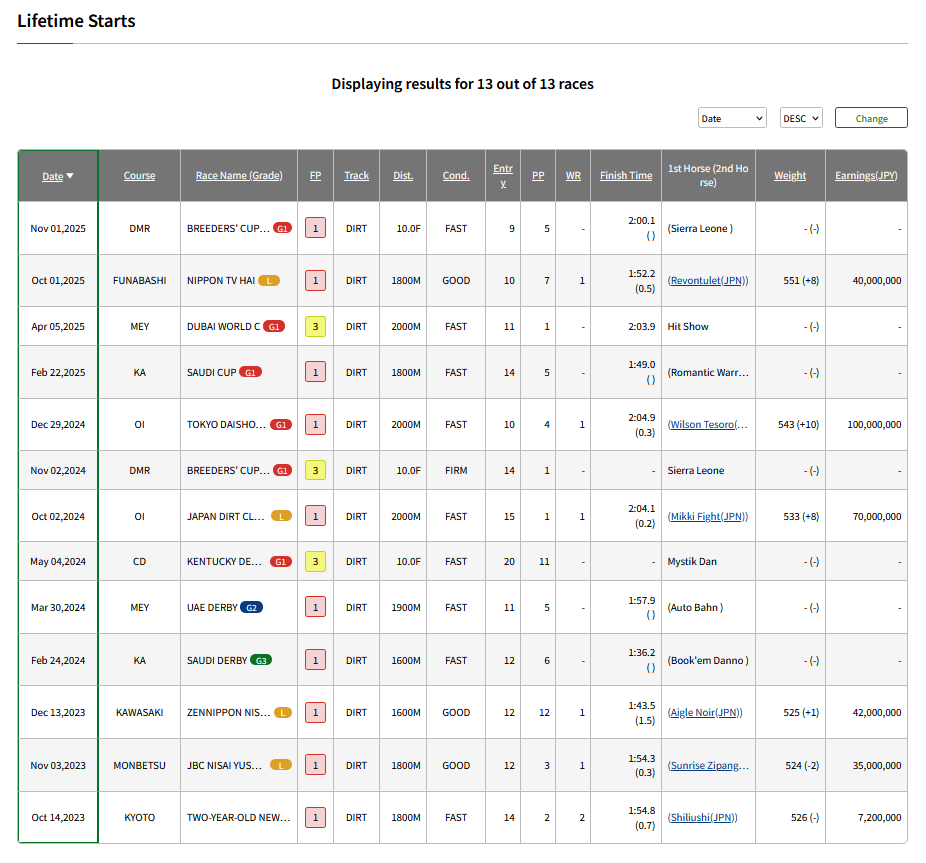This screenshot has height=863, width=926.
Task: Click G1 badge next to Dubai World C
Action: click(274, 327)
